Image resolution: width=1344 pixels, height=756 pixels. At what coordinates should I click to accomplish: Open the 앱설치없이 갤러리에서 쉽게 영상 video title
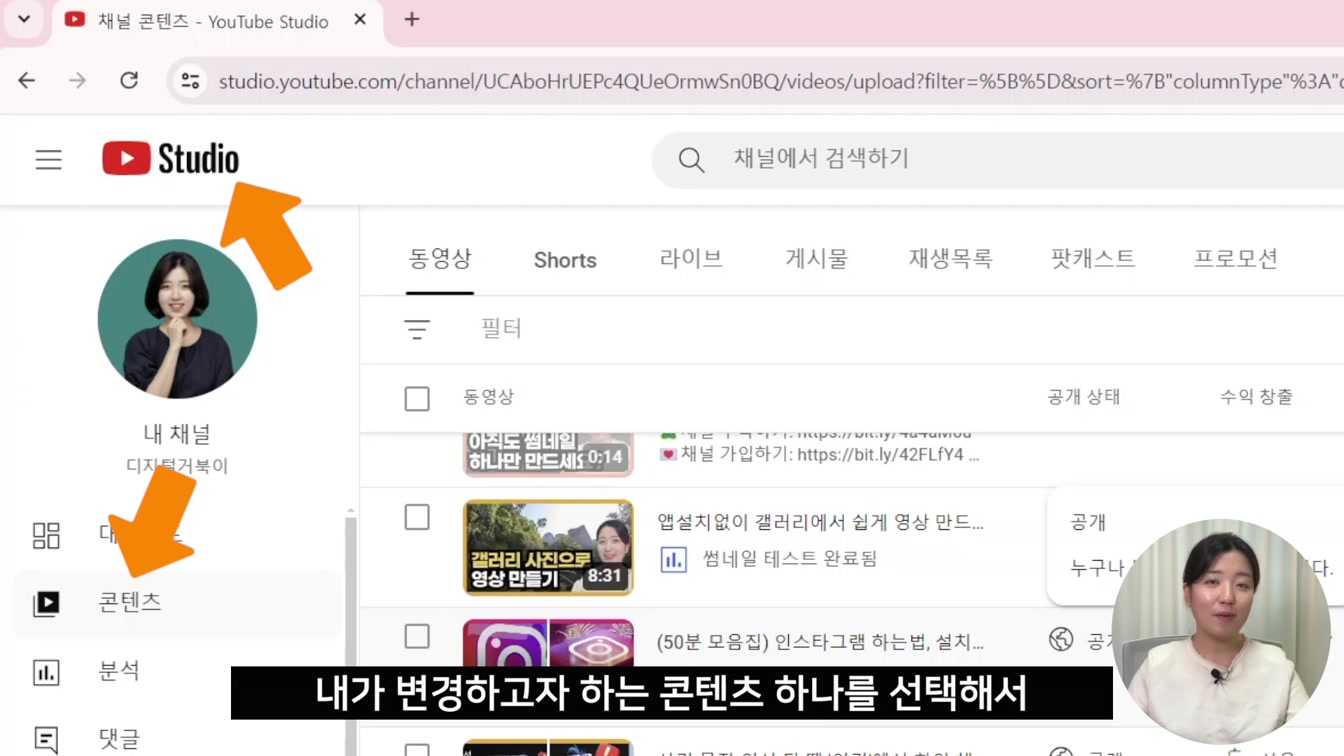click(820, 522)
